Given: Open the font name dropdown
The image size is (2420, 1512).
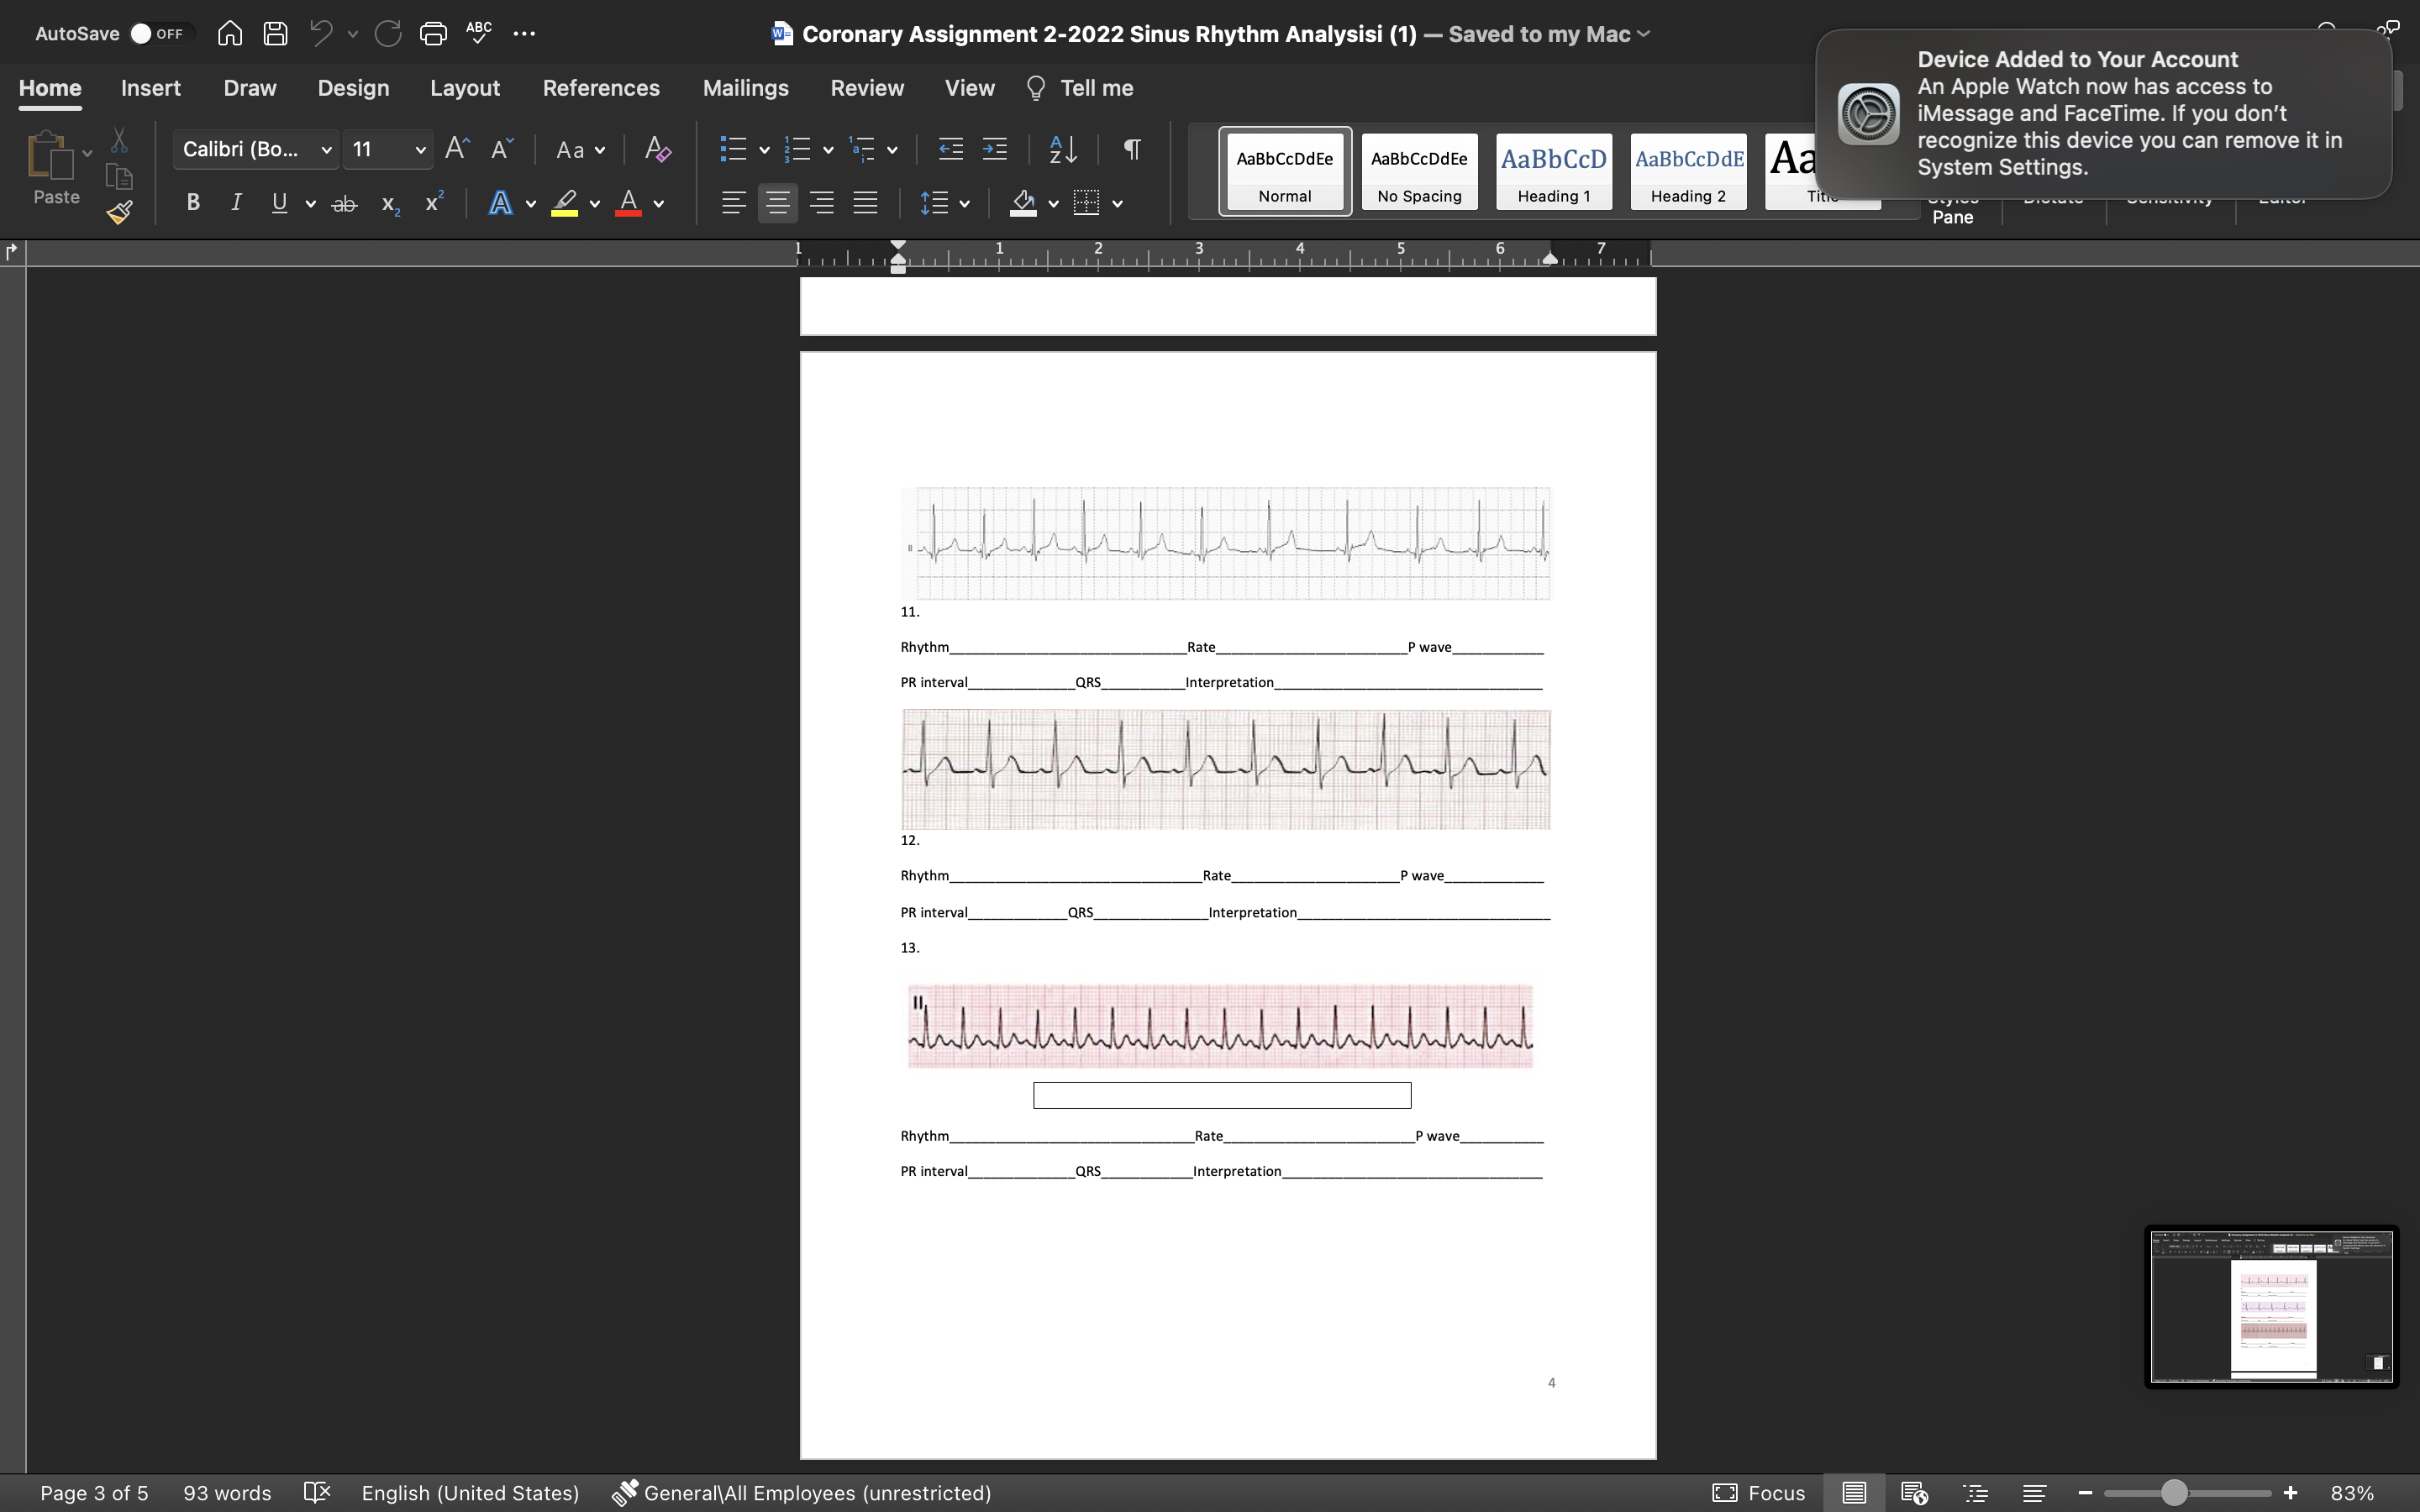Looking at the screenshot, I should pos(326,150).
